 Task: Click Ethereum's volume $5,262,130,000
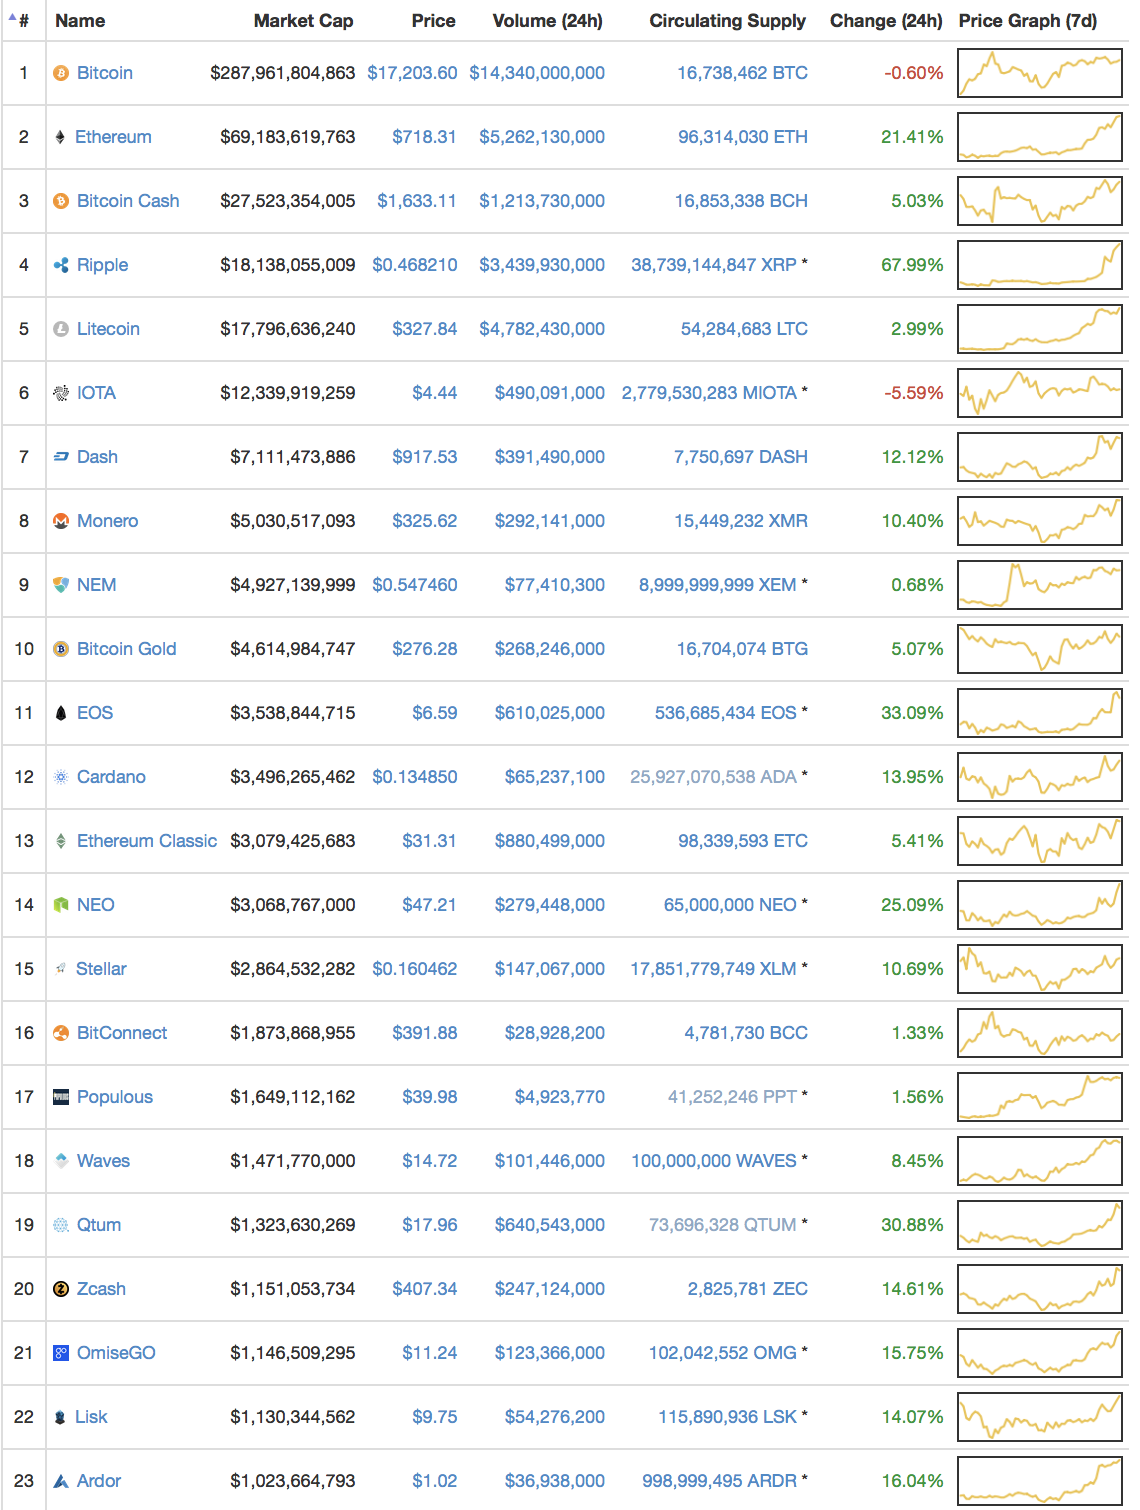coord(542,137)
